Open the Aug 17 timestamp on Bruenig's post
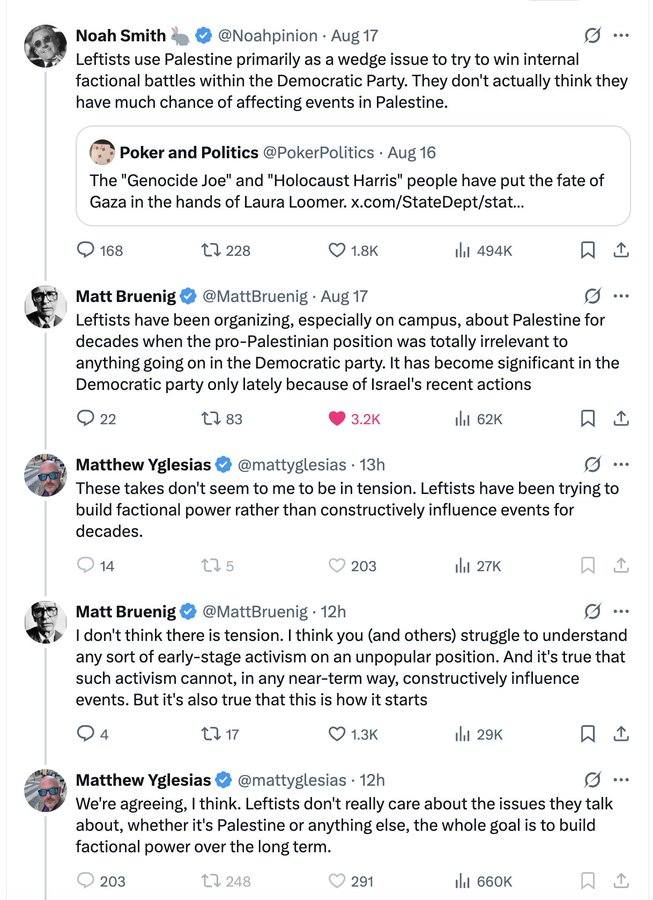Image resolution: width=653 pixels, height=900 pixels. click(344, 296)
